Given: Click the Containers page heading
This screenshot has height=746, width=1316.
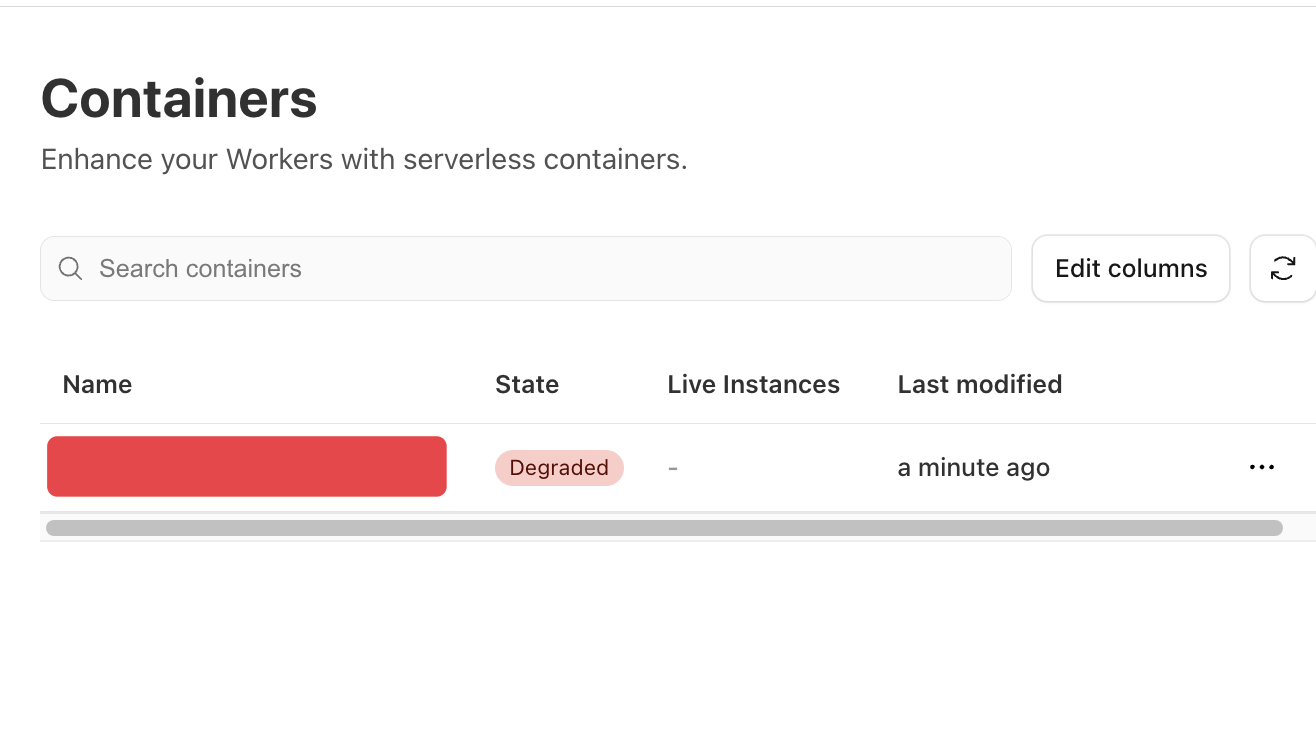Looking at the screenshot, I should click(179, 99).
